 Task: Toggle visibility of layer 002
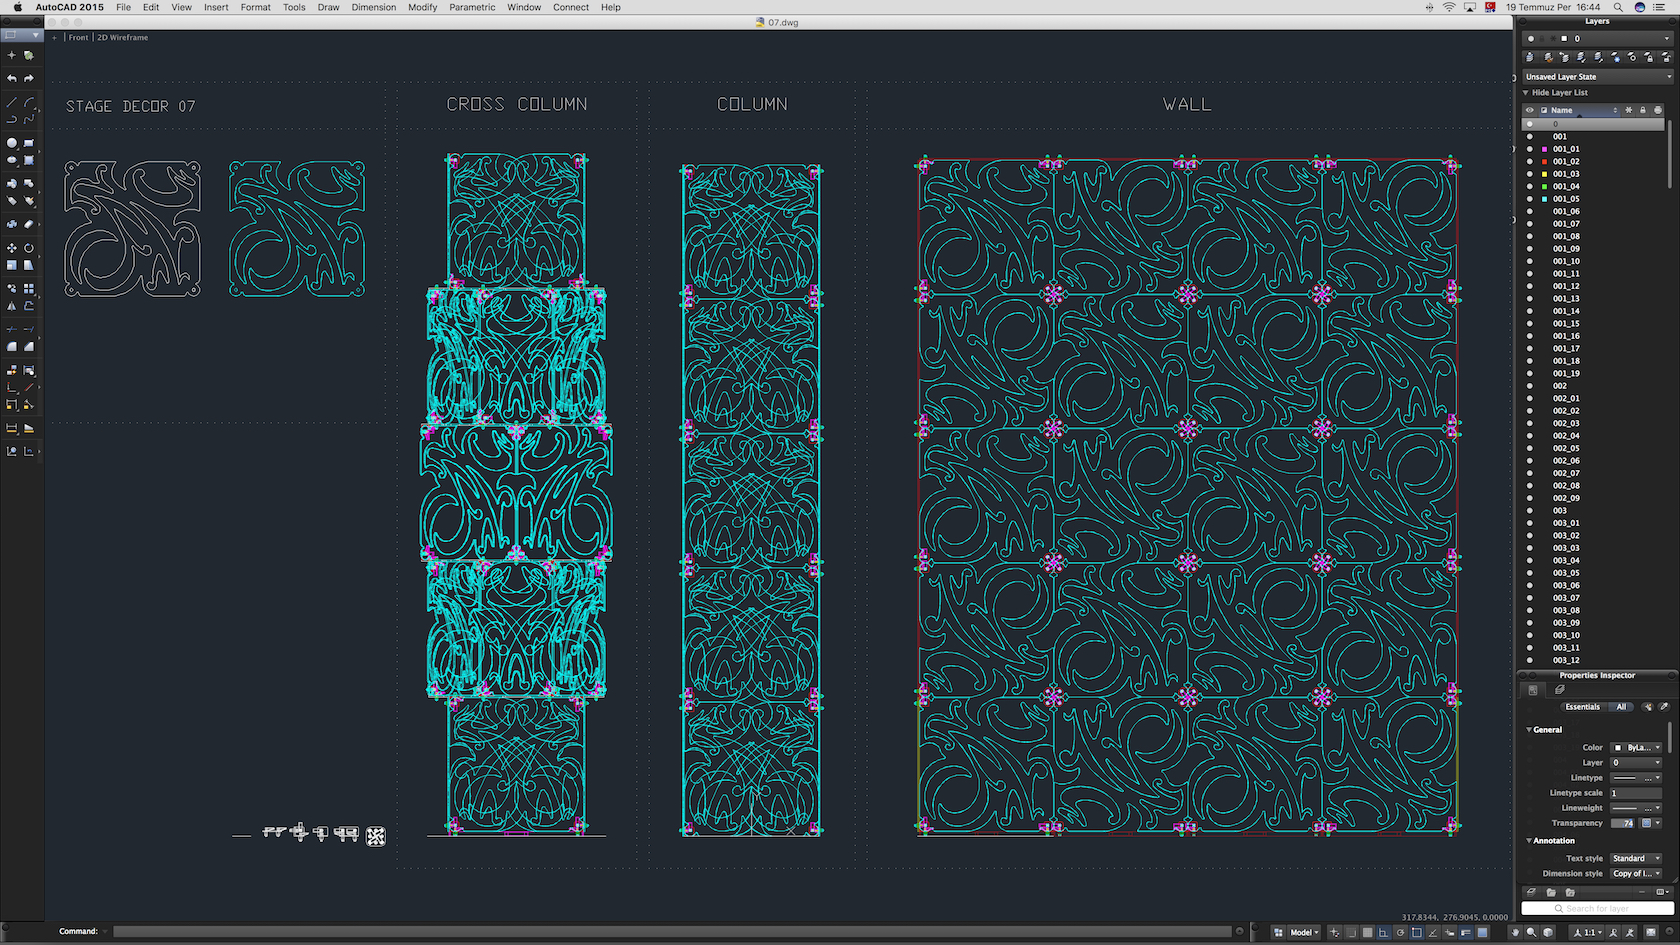point(1530,386)
